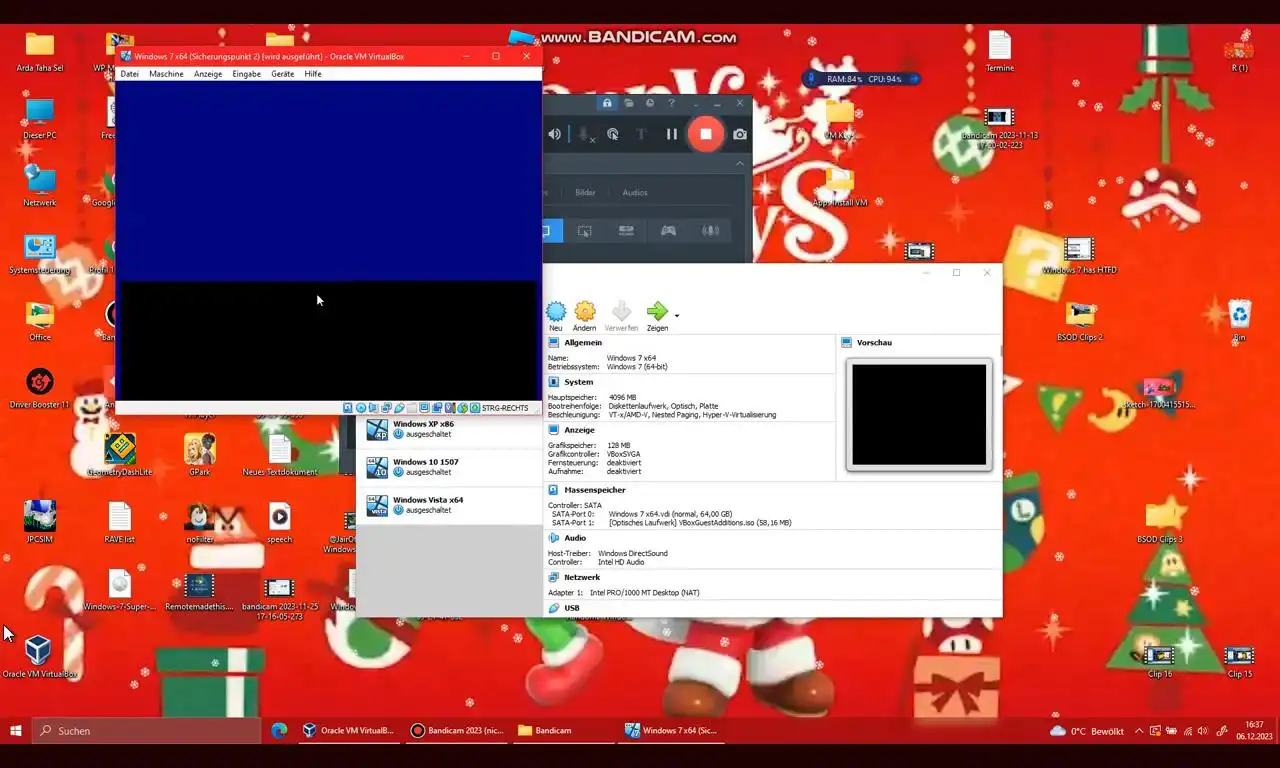Select Driver Booster 11 desktop icon
1280x768 pixels.
(39, 389)
